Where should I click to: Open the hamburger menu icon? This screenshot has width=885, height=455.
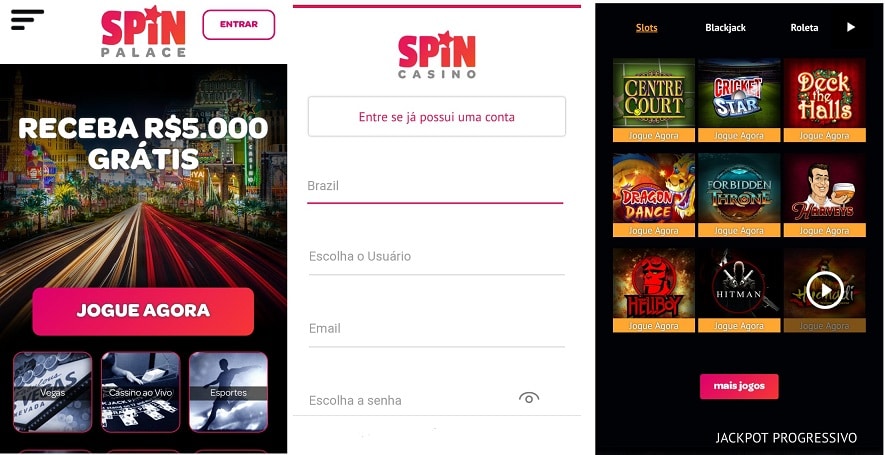[x=27, y=19]
